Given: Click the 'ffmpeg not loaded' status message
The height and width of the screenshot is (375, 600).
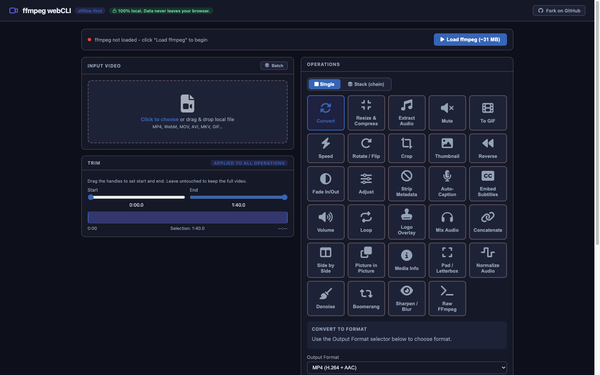Looking at the screenshot, I should pos(151,40).
